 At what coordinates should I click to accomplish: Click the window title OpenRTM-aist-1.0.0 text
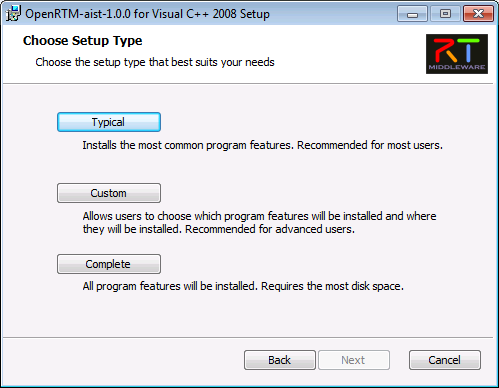pos(78,14)
